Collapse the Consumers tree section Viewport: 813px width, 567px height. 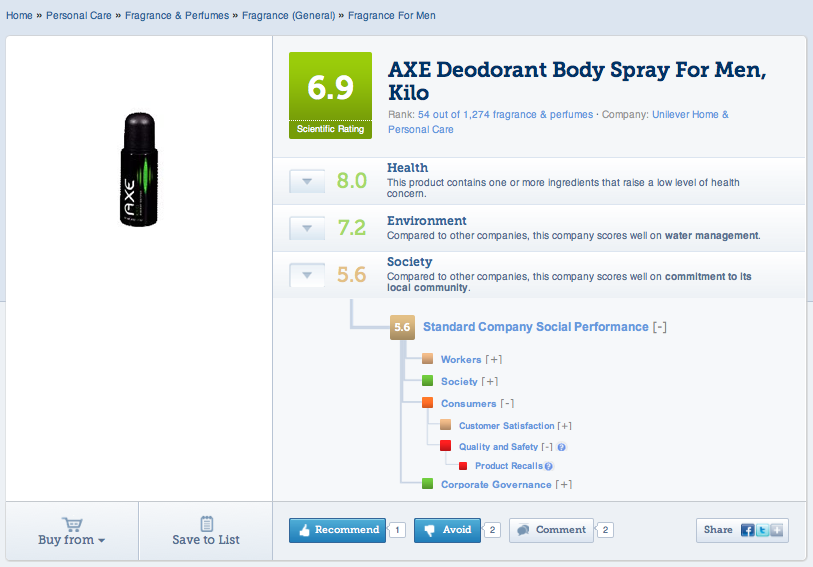506,404
